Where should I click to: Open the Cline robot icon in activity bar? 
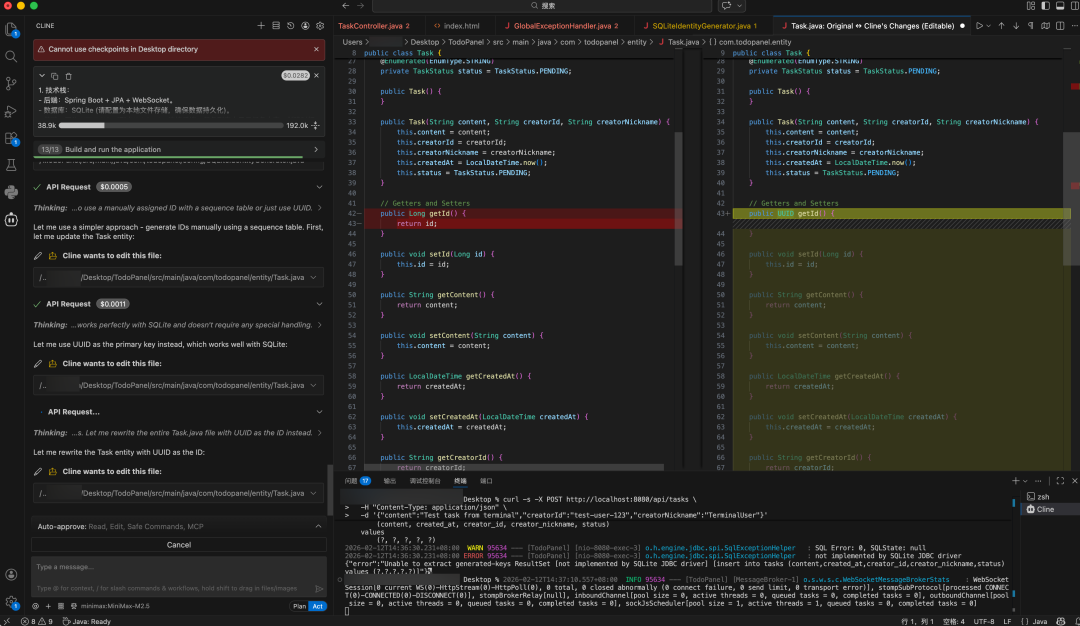point(12,219)
